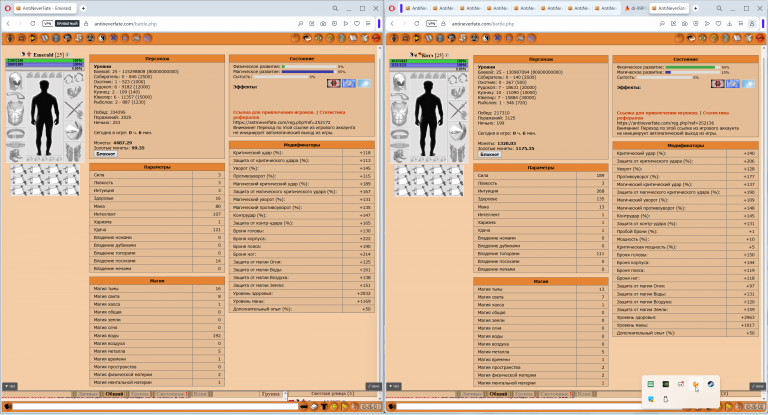Switch to Общий chat tab in left window
The image size is (768, 415).
[x=114, y=394]
